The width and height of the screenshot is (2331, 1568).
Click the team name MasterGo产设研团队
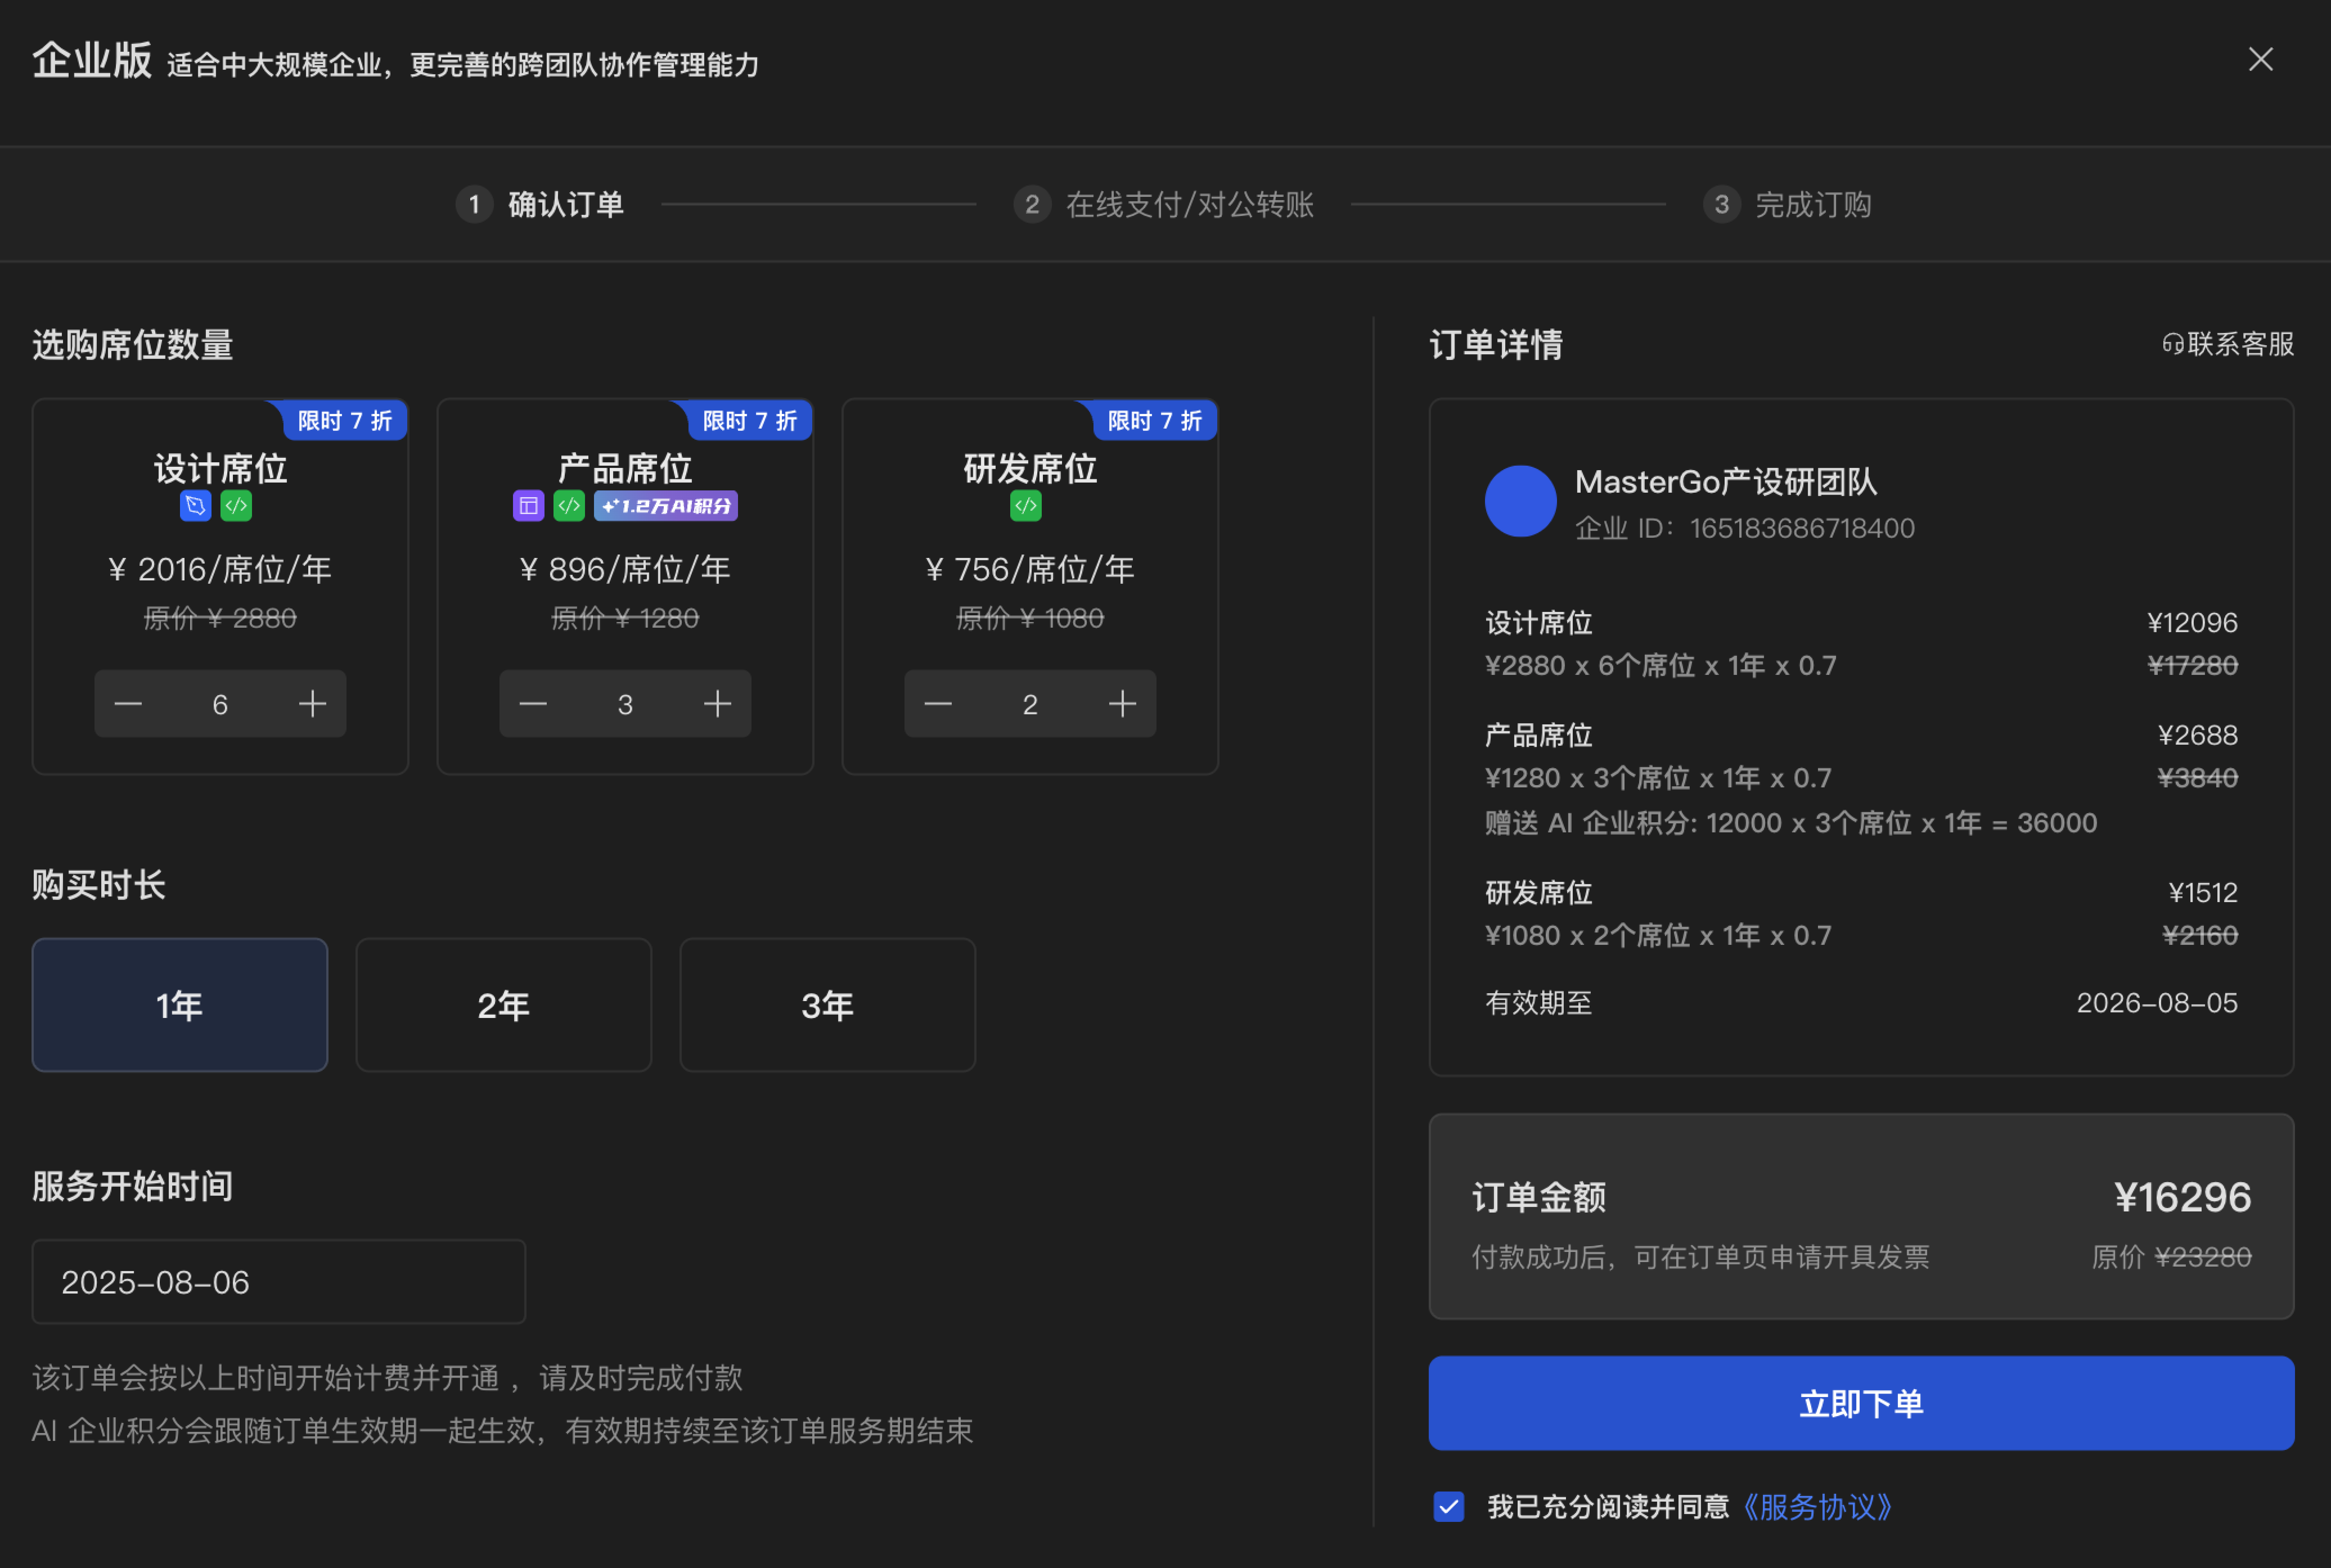click(x=1726, y=482)
